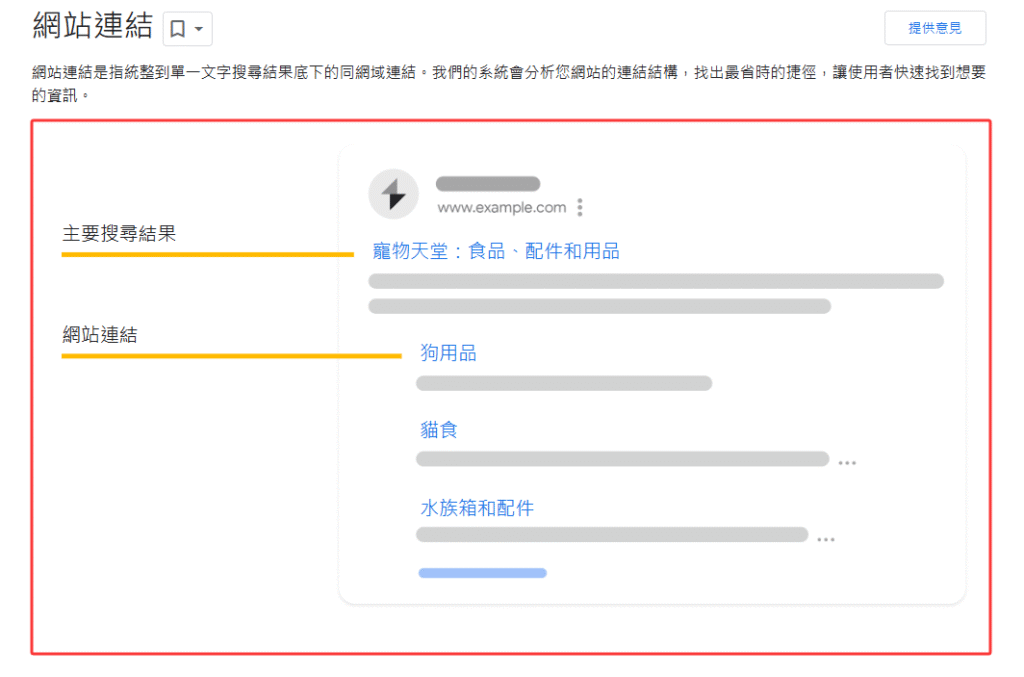Click the yellow underline marking 主要搜尋結果
The width and height of the screenshot is (1024, 677).
(207, 256)
